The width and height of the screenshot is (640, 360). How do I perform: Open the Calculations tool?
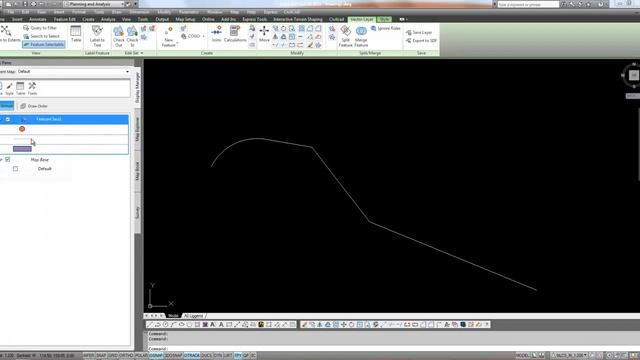coord(235,33)
